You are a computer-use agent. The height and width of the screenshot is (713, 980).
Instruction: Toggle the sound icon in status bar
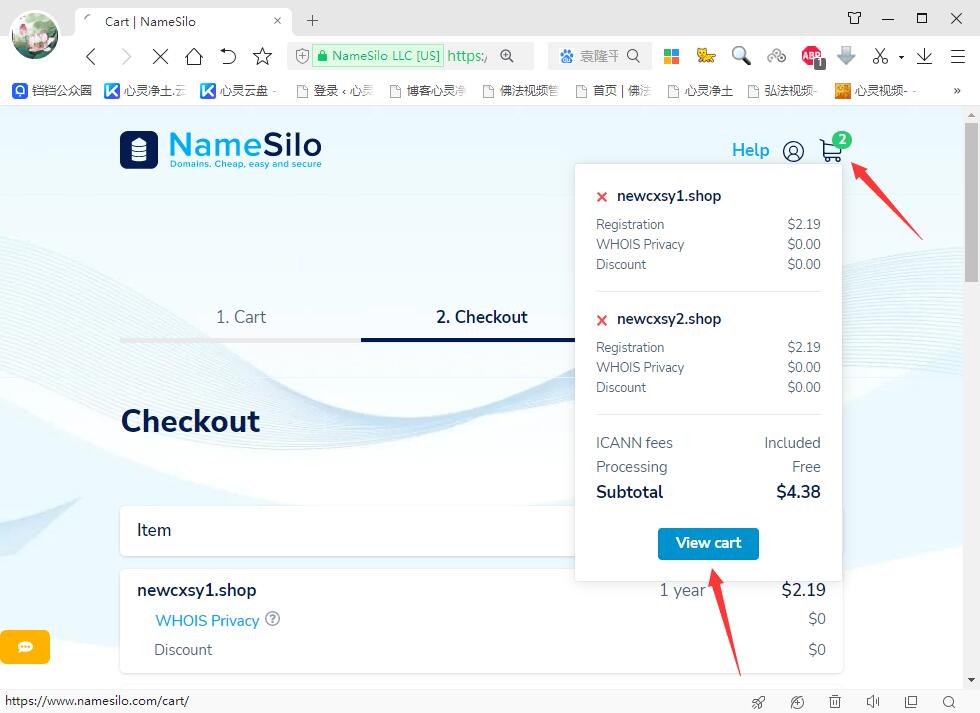click(873, 702)
